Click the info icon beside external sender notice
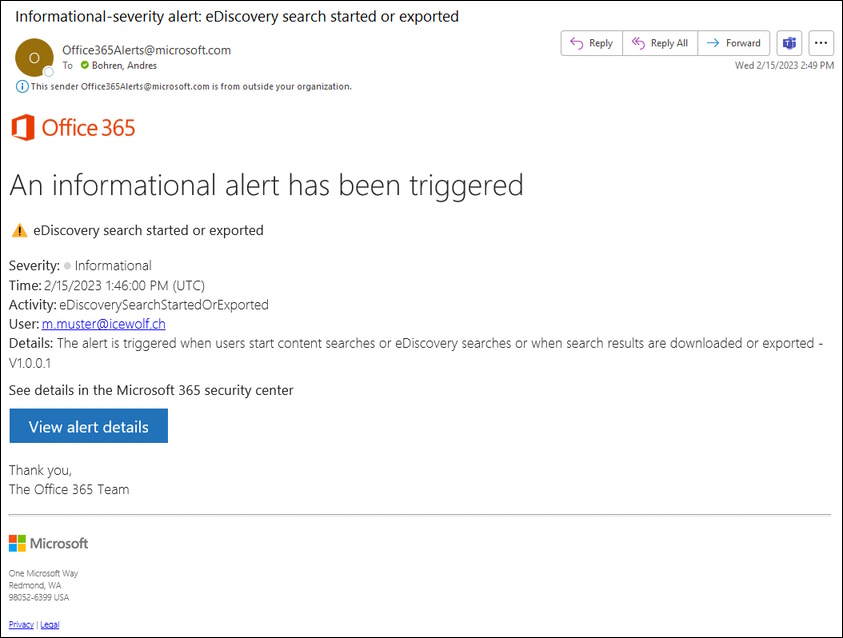This screenshot has width=843, height=638. [22, 87]
